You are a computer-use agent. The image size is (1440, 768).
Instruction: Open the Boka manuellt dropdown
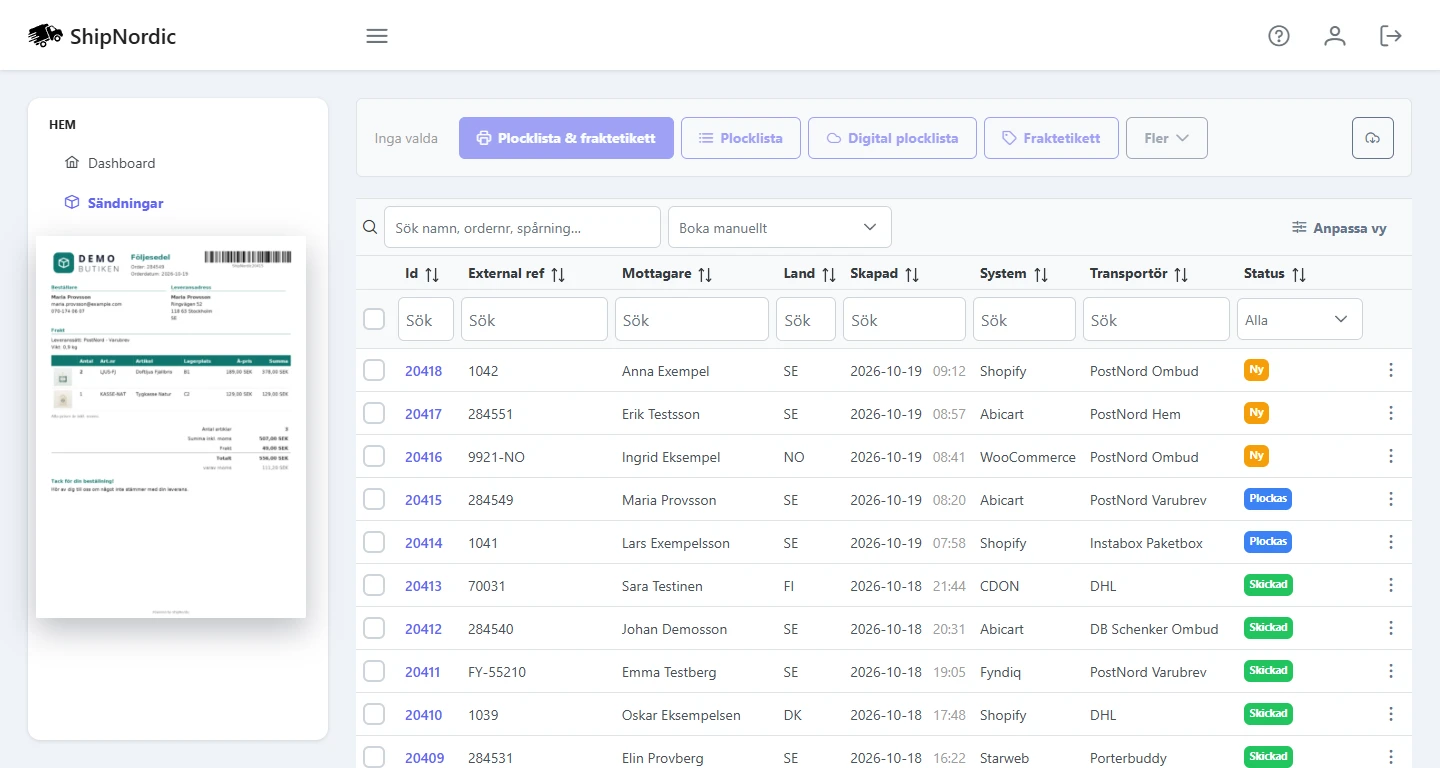pyautogui.click(x=780, y=228)
